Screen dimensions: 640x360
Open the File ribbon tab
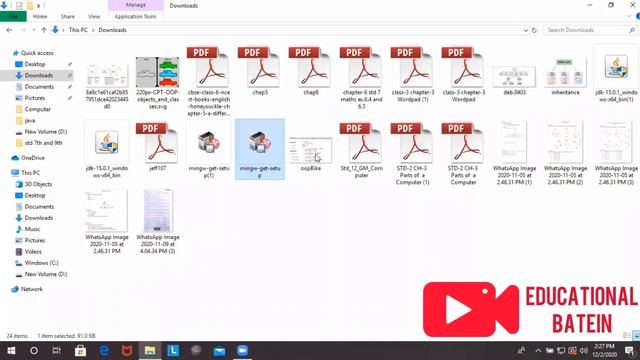[x=13, y=17]
